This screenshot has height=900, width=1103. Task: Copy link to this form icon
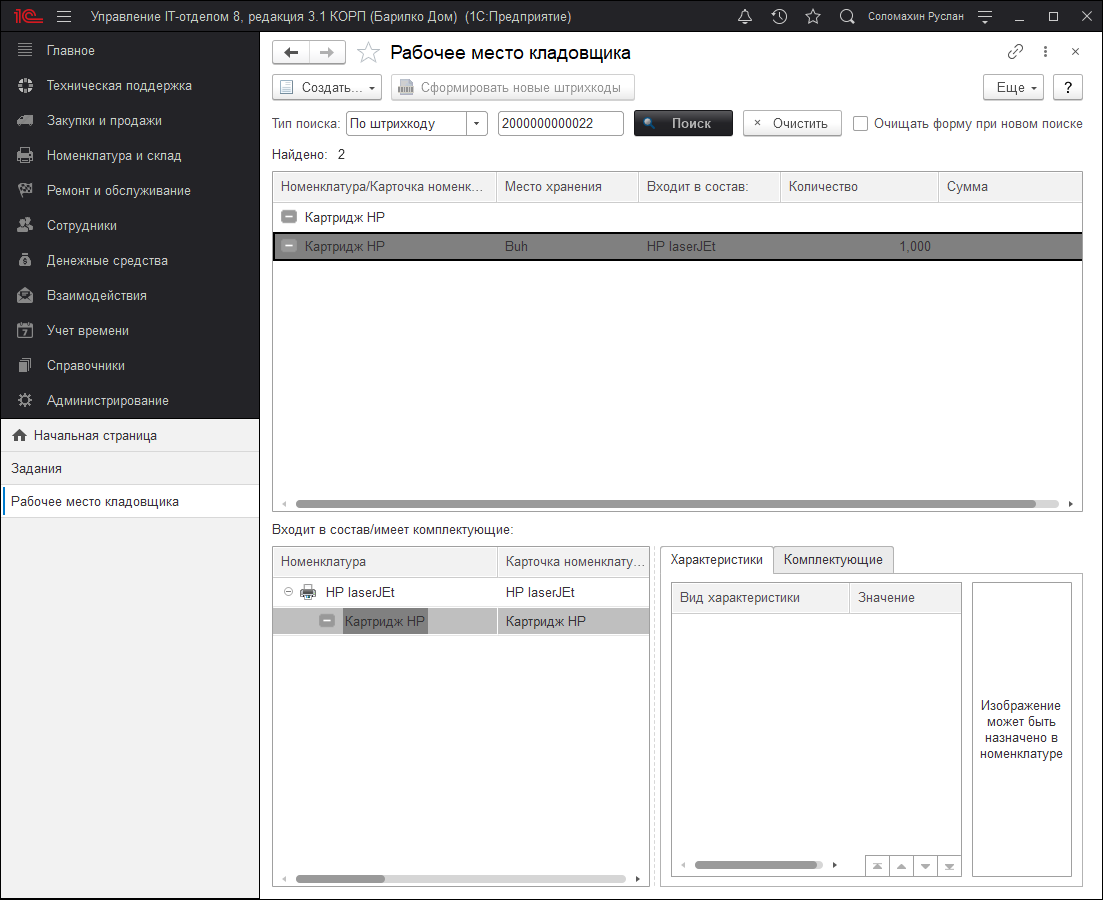1015,52
